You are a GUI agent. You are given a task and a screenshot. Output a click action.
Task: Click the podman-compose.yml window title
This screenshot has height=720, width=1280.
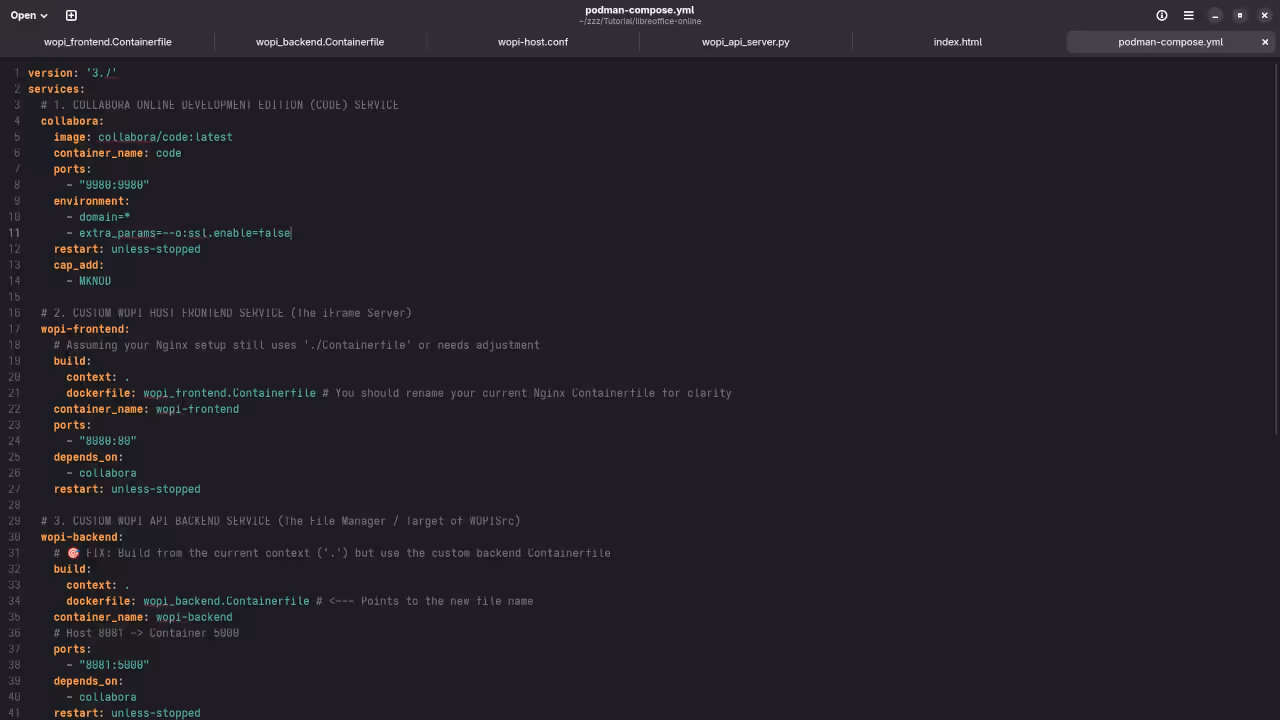pyautogui.click(x=639, y=10)
